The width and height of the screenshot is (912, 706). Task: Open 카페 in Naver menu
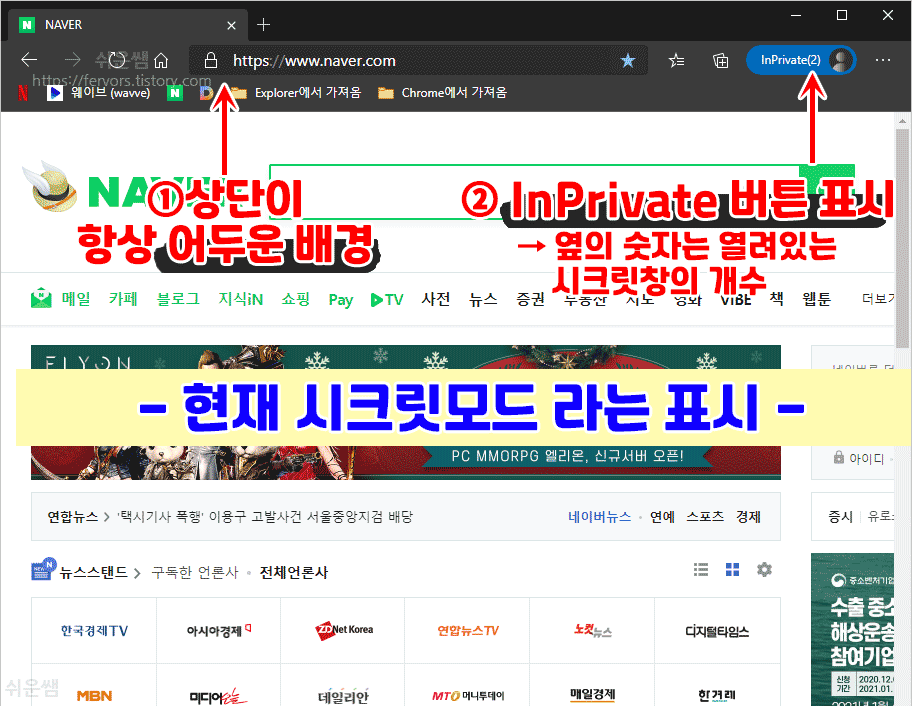pos(123,299)
